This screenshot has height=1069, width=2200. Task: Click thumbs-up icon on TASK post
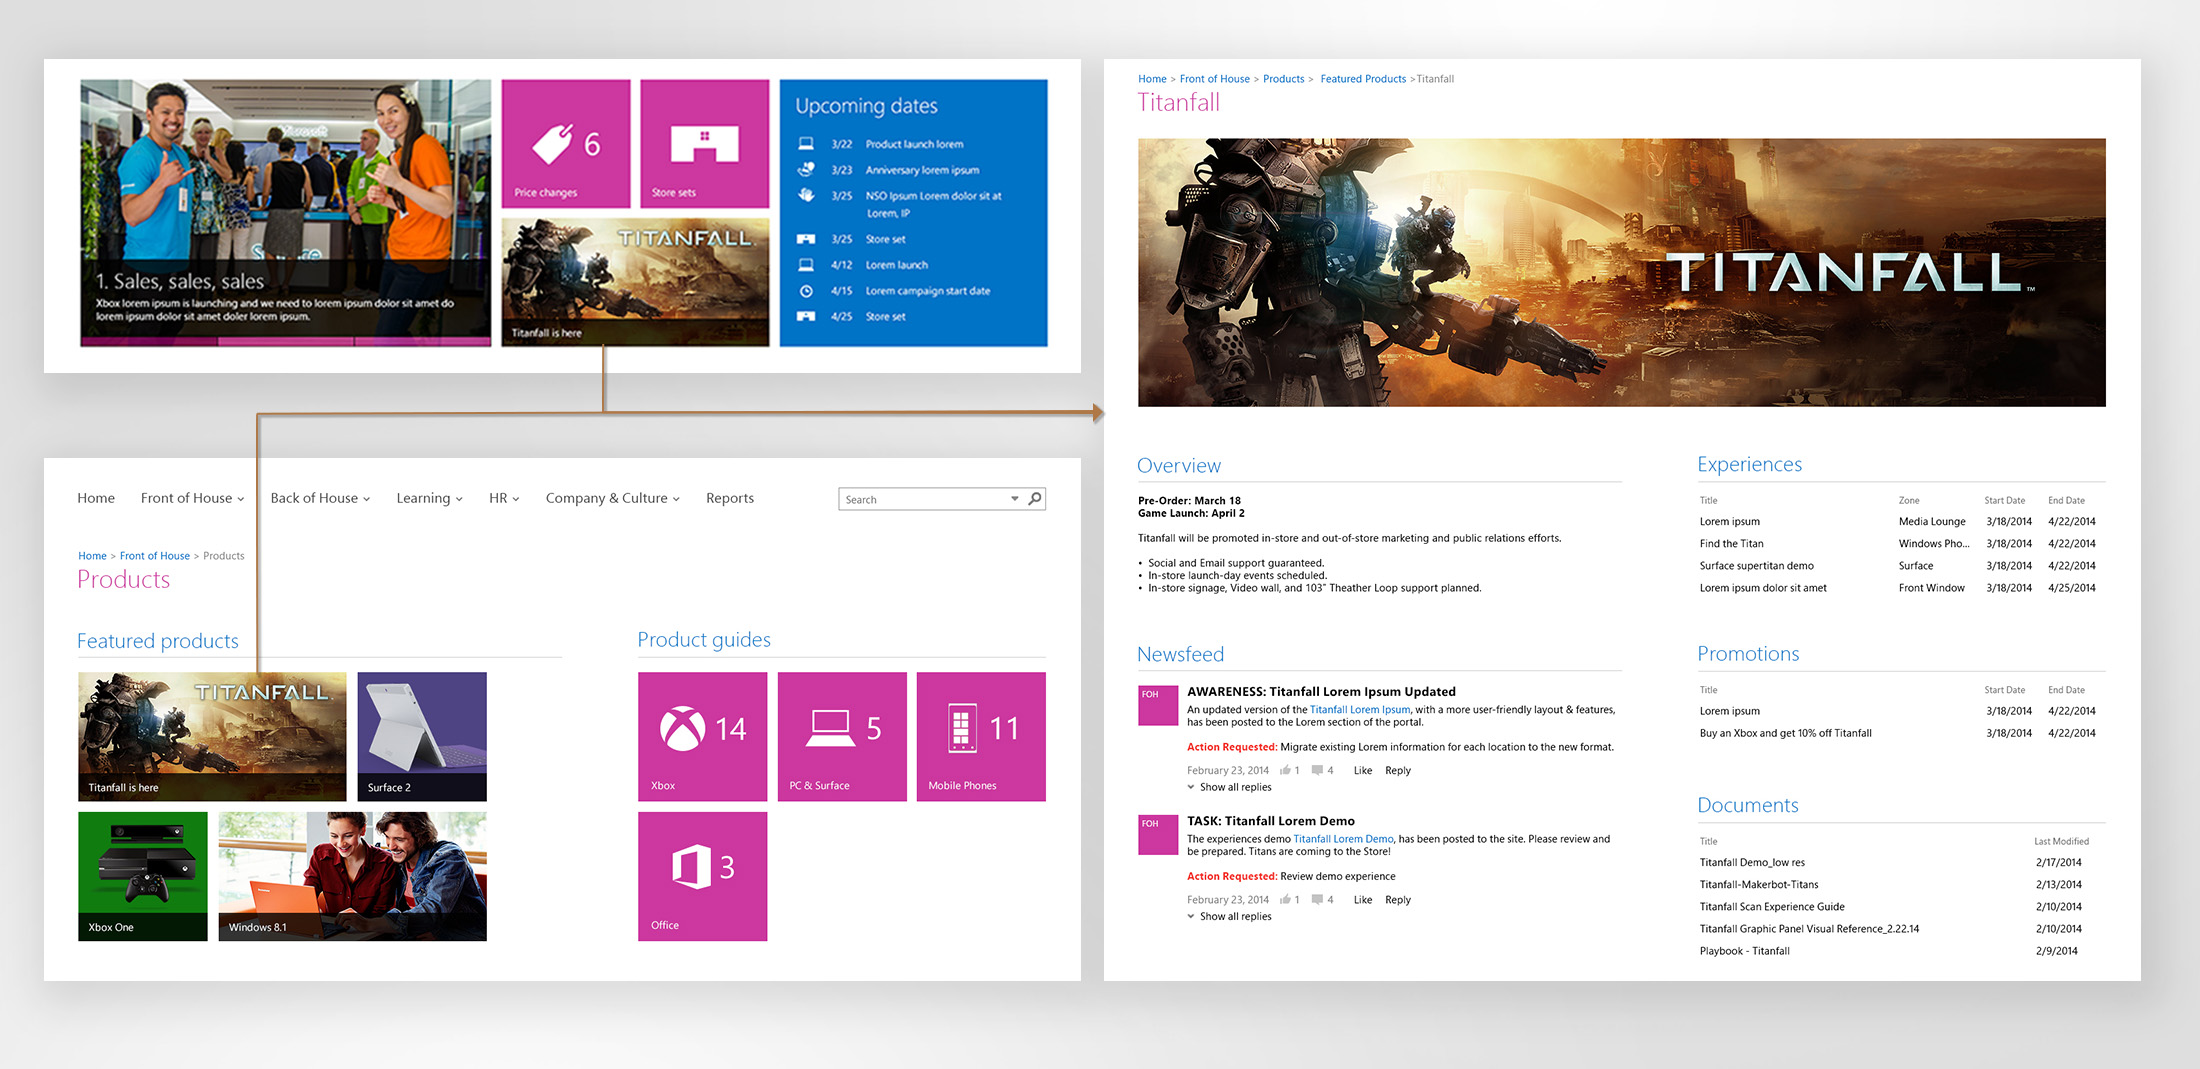click(x=1285, y=899)
